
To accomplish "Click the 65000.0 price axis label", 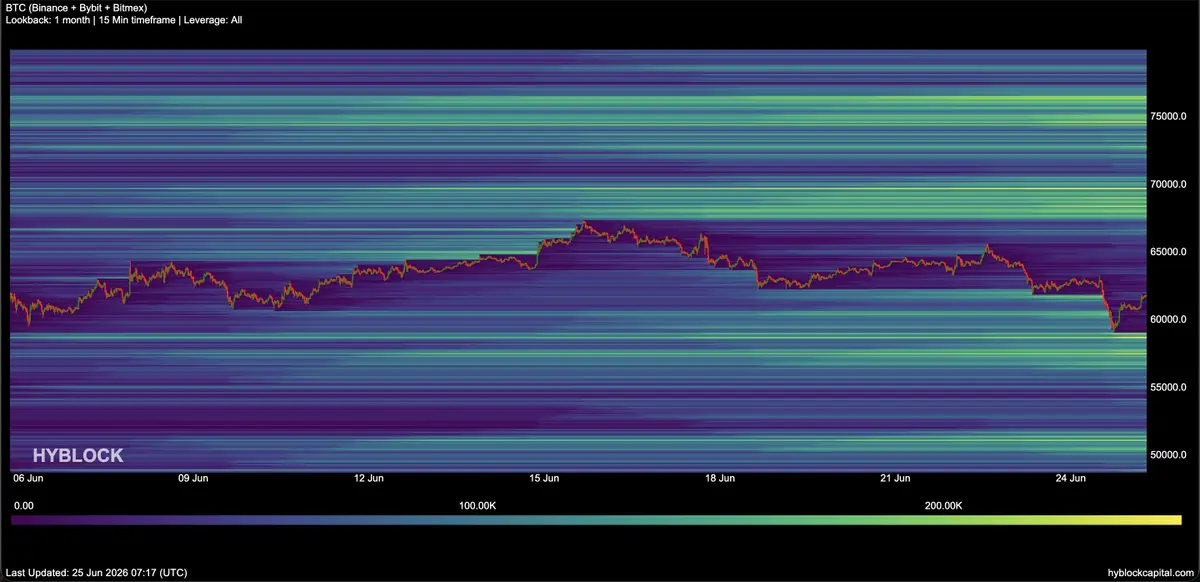I will click(1168, 252).
